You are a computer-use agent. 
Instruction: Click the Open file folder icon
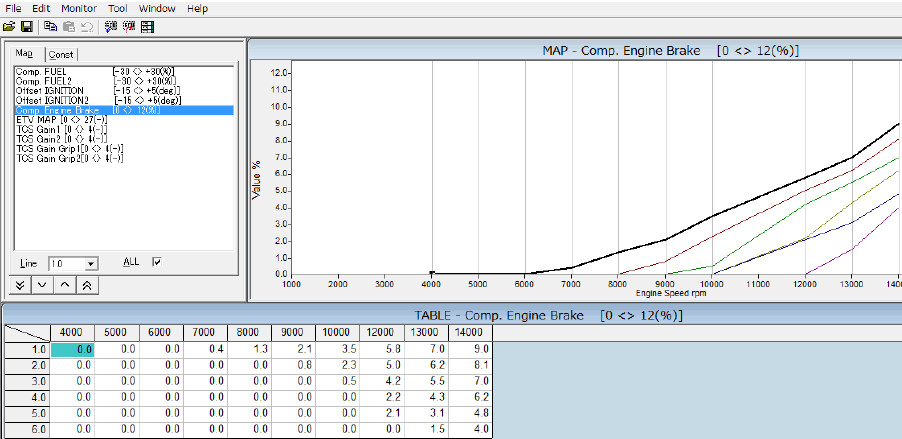9,25
